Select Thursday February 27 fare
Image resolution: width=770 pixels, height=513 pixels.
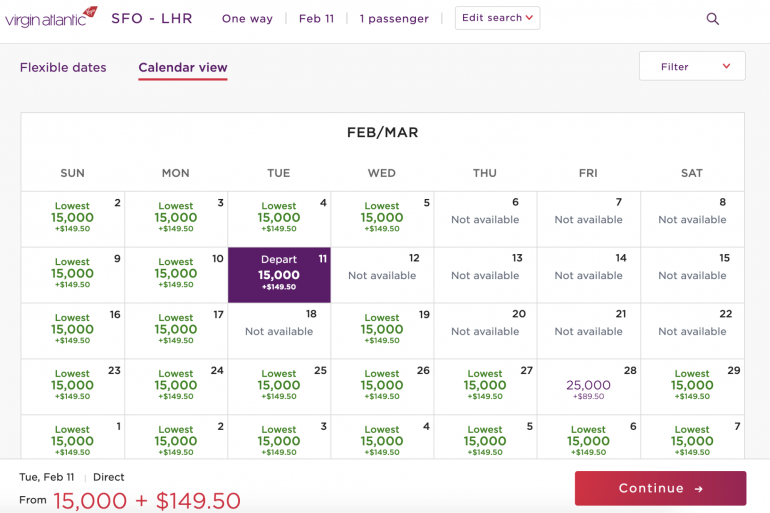pos(485,386)
